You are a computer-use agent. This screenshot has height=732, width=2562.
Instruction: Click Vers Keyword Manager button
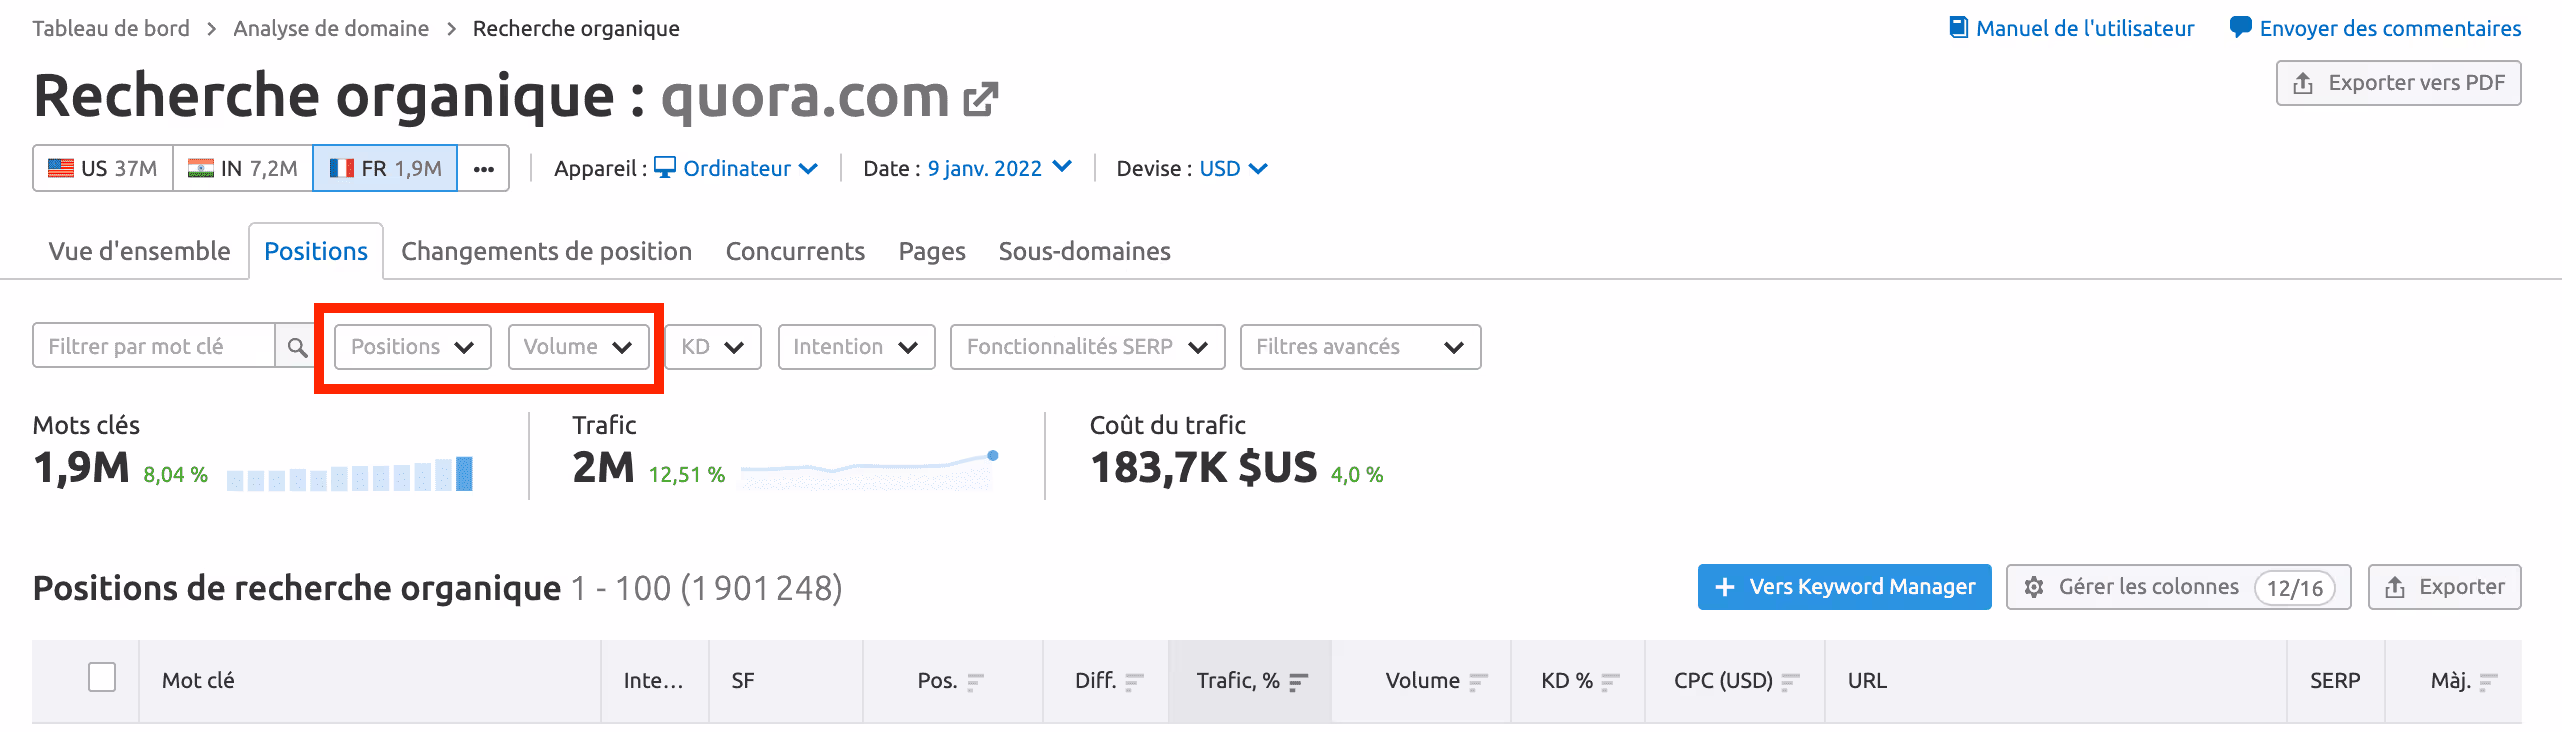(x=1844, y=587)
